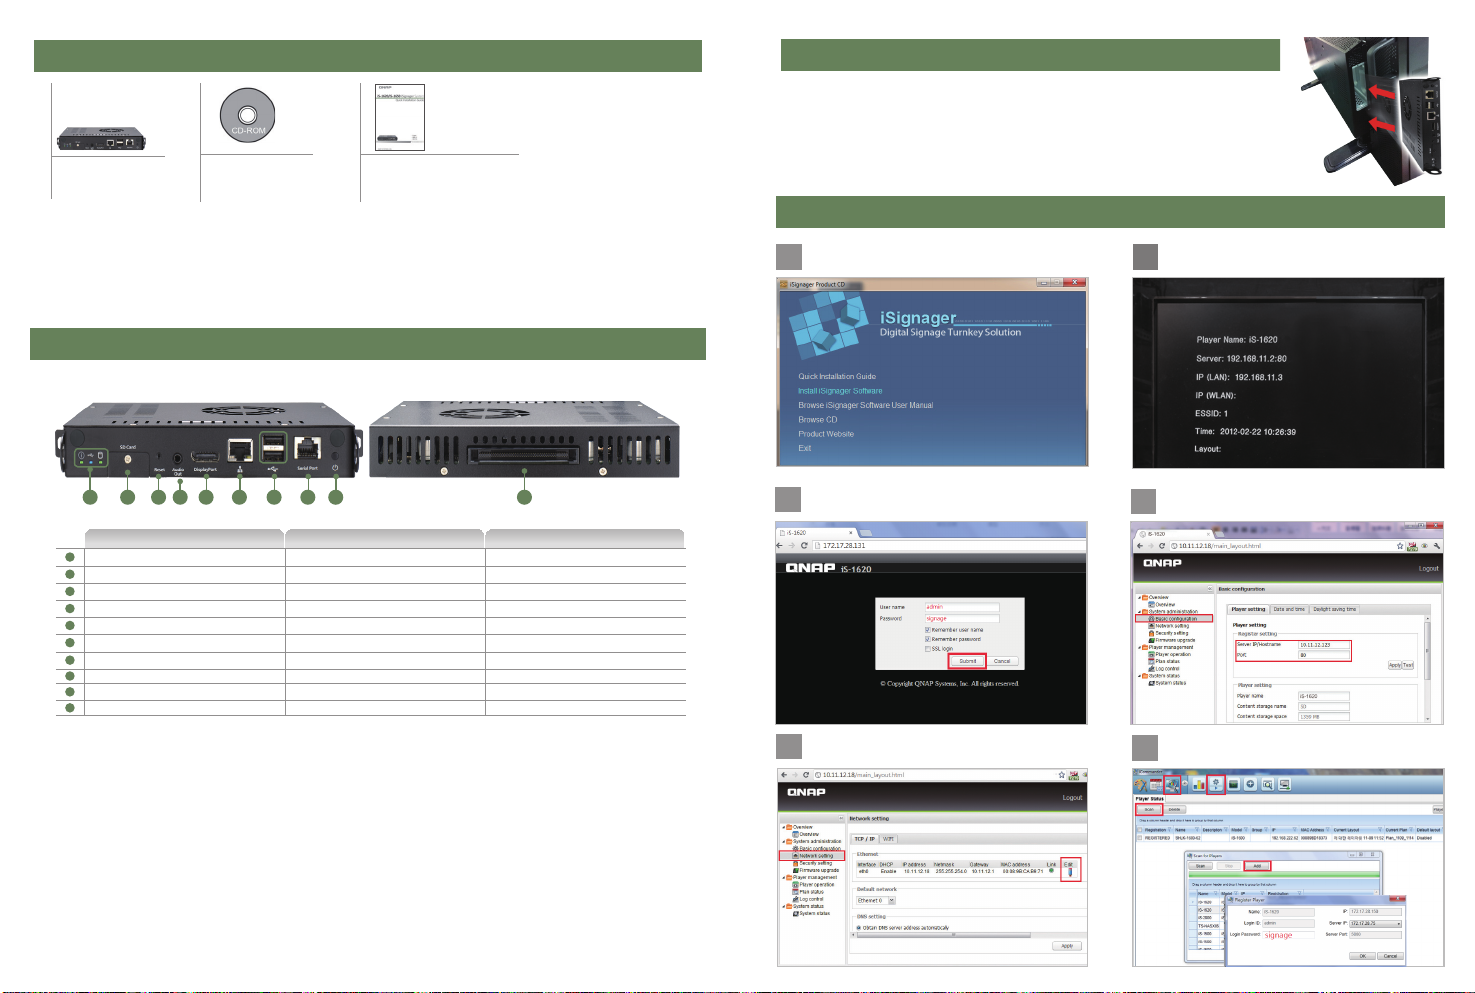Open the wrench menu in Basic configuration browser
Image resolution: width=1475 pixels, height=993 pixels.
1437,546
